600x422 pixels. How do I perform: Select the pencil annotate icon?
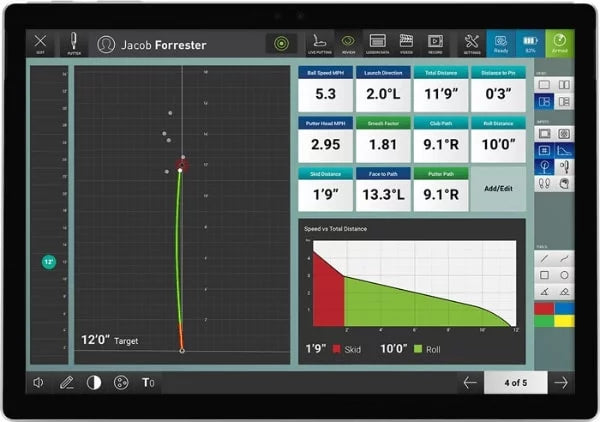(x=66, y=382)
